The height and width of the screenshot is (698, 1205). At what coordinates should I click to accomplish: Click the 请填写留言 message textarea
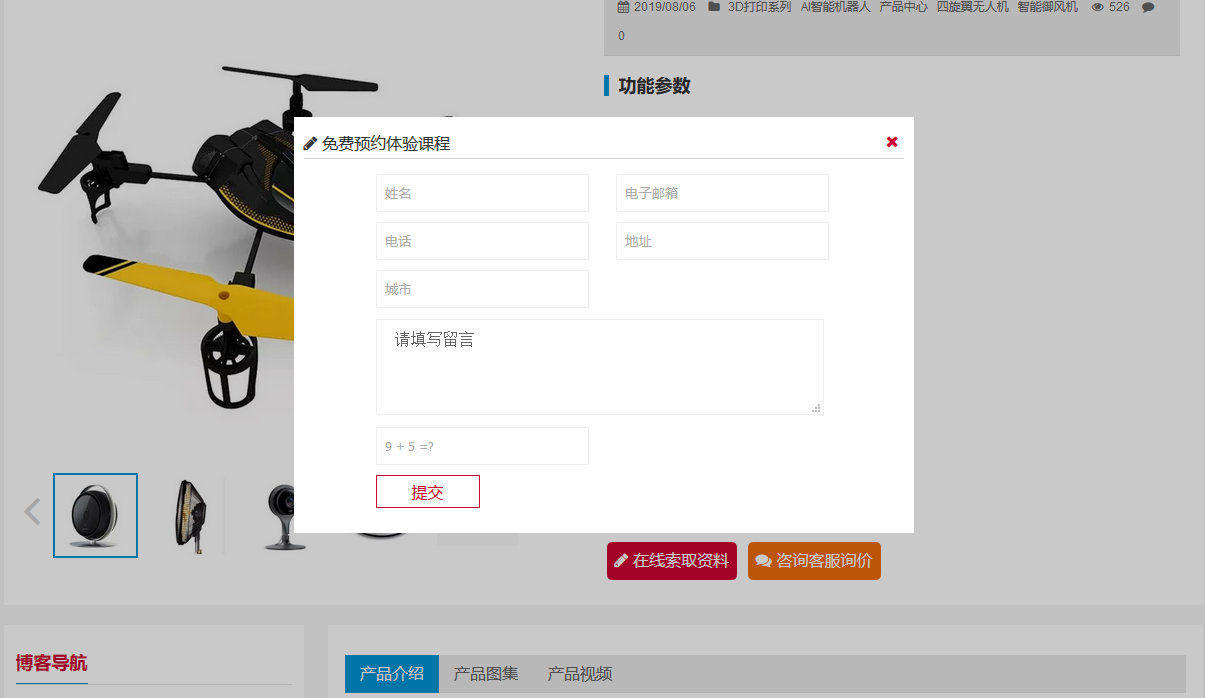599,366
